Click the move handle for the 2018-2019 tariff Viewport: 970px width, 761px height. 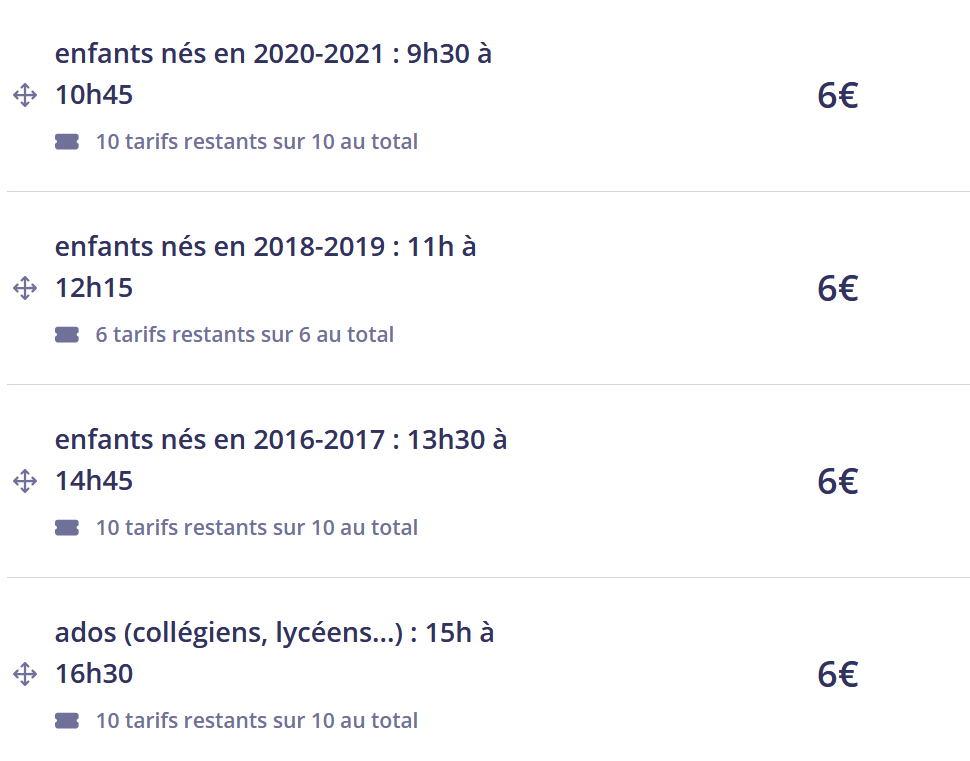pyautogui.click(x=25, y=289)
